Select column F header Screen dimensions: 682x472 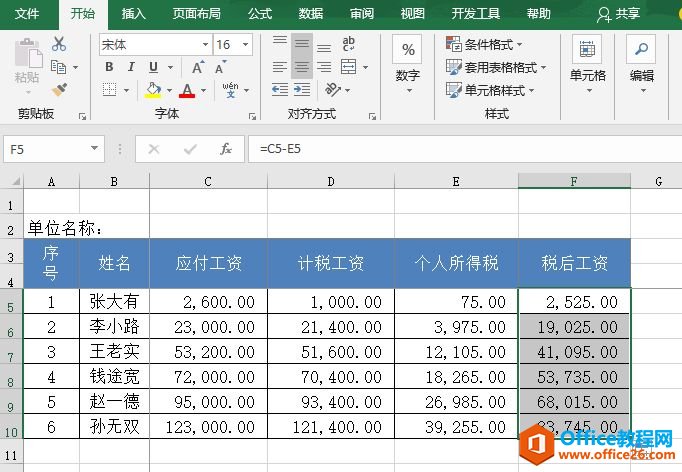point(574,181)
